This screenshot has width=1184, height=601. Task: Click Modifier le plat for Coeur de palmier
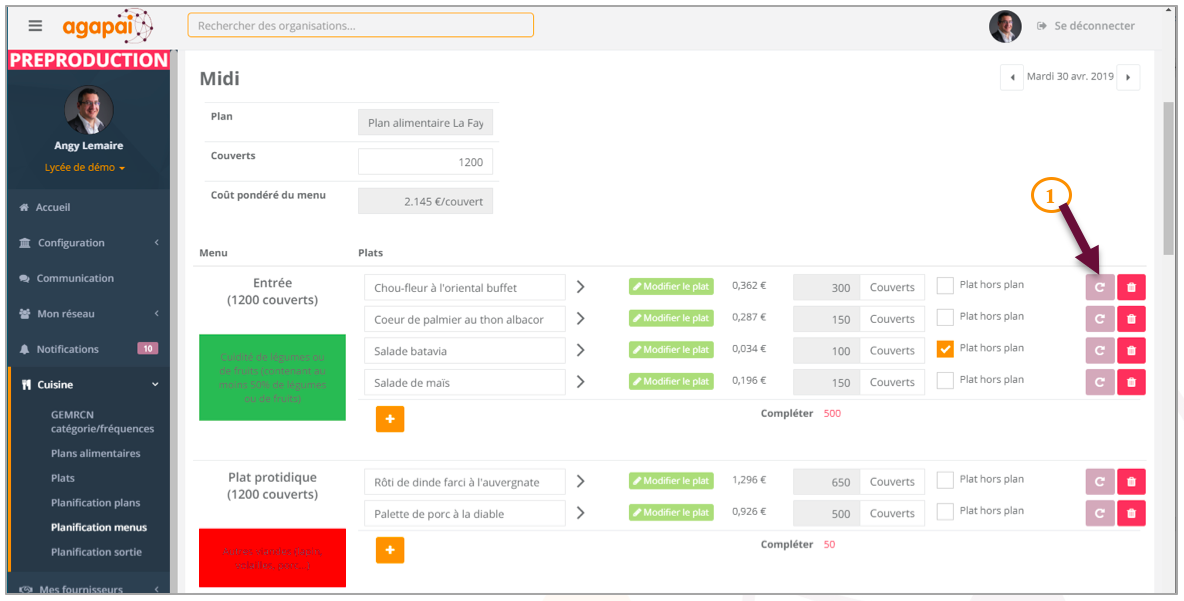click(671, 318)
